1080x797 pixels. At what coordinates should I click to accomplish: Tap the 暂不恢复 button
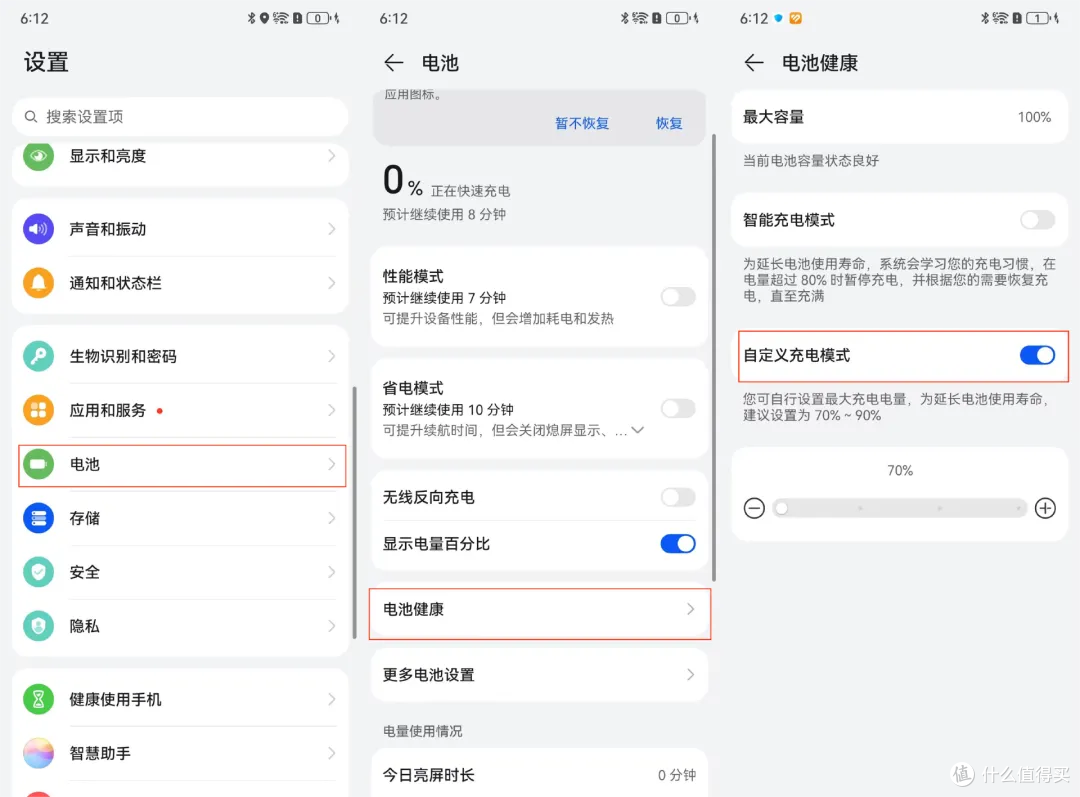582,123
